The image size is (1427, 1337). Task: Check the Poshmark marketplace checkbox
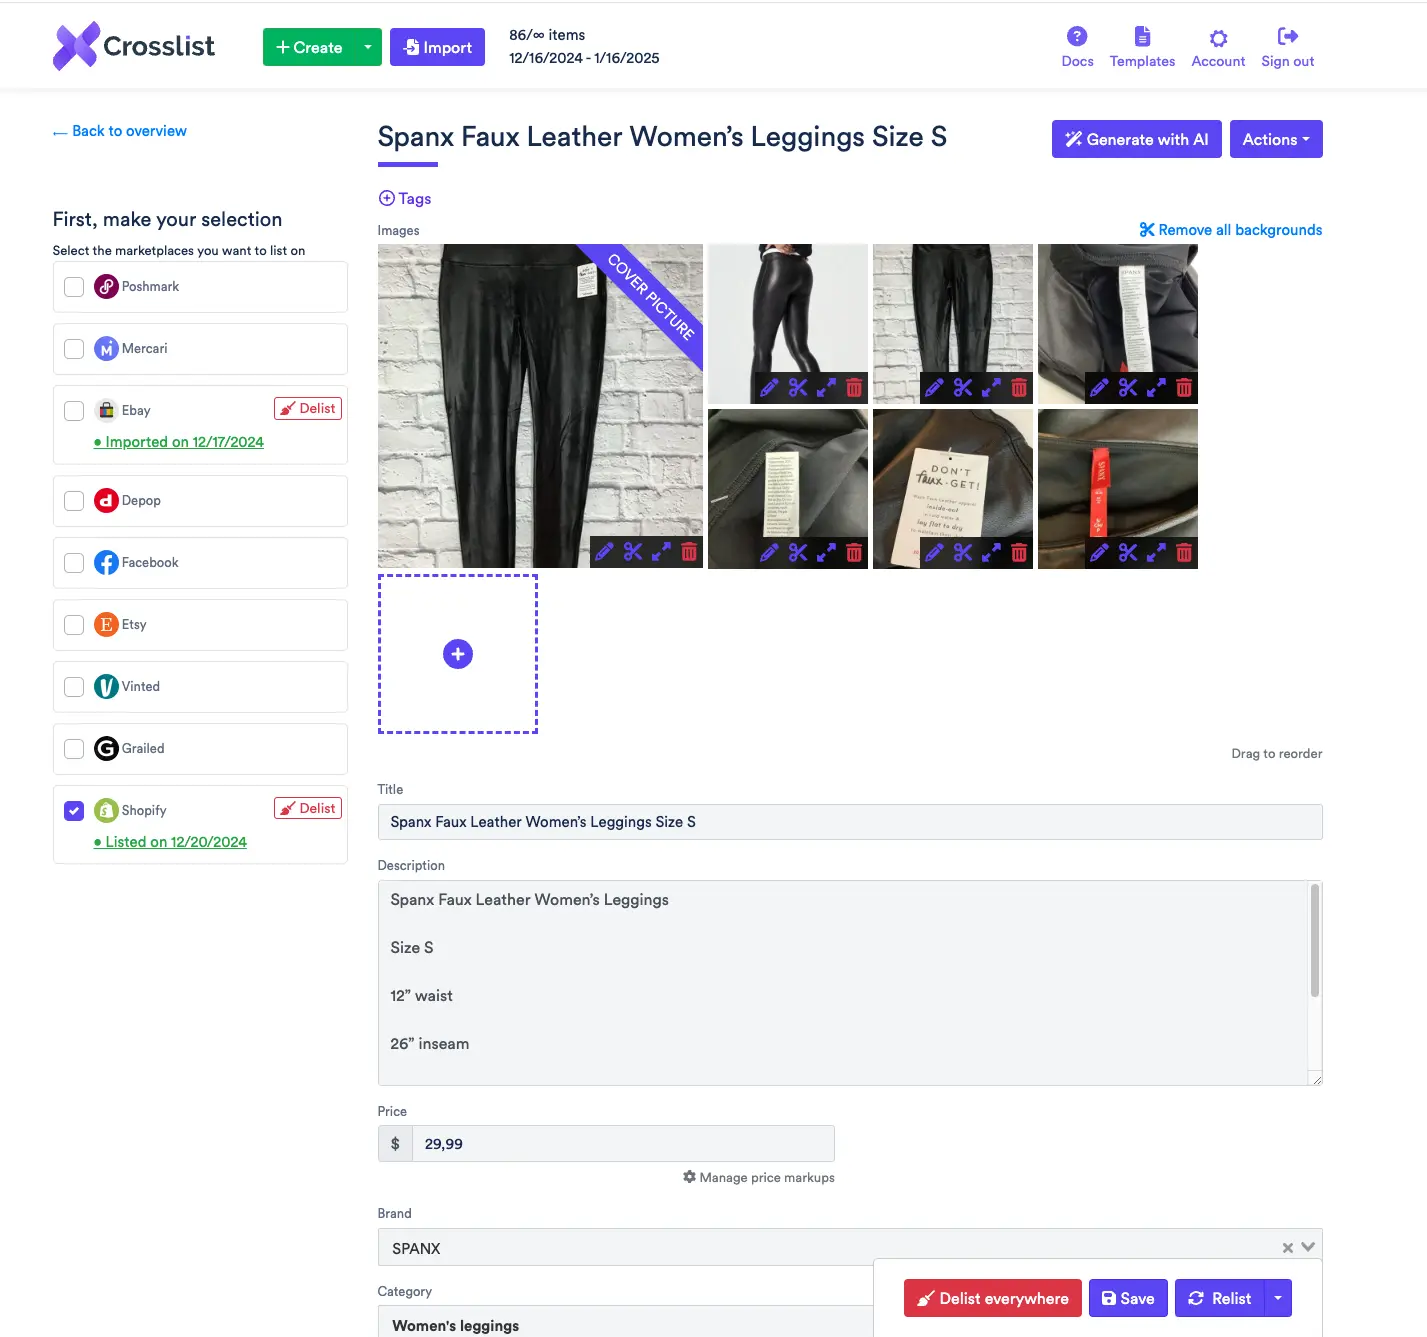[x=74, y=287]
